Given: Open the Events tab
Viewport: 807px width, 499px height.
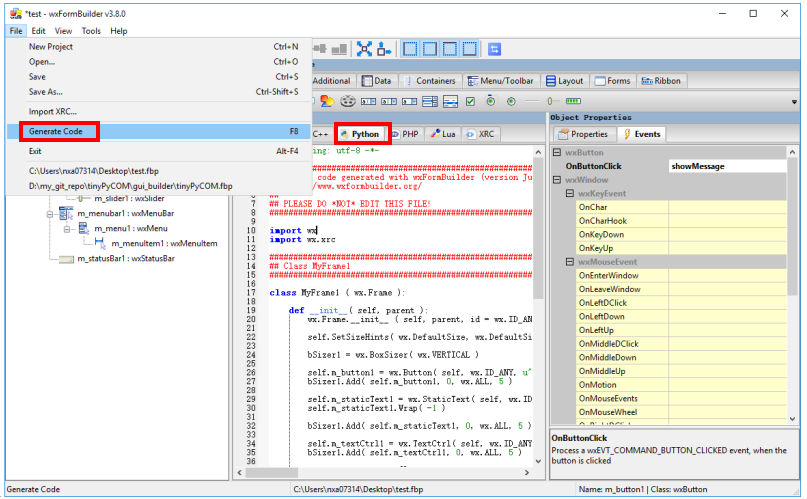Looking at the screenshot, I should click(x=642, y=134).
